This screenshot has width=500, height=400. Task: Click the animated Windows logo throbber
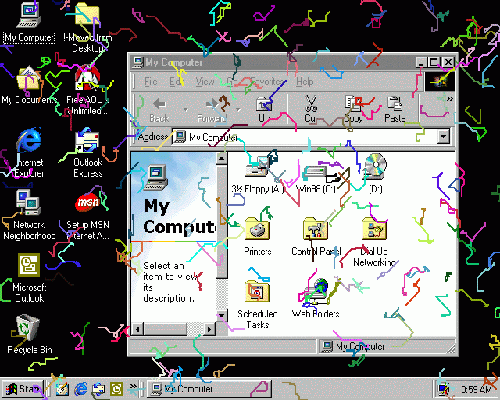439,81
